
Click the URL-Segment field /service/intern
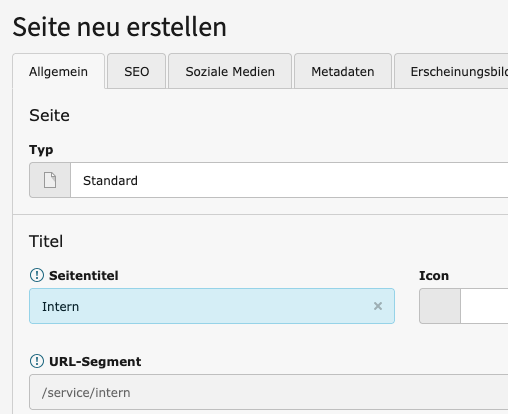(x=269, y=392)
